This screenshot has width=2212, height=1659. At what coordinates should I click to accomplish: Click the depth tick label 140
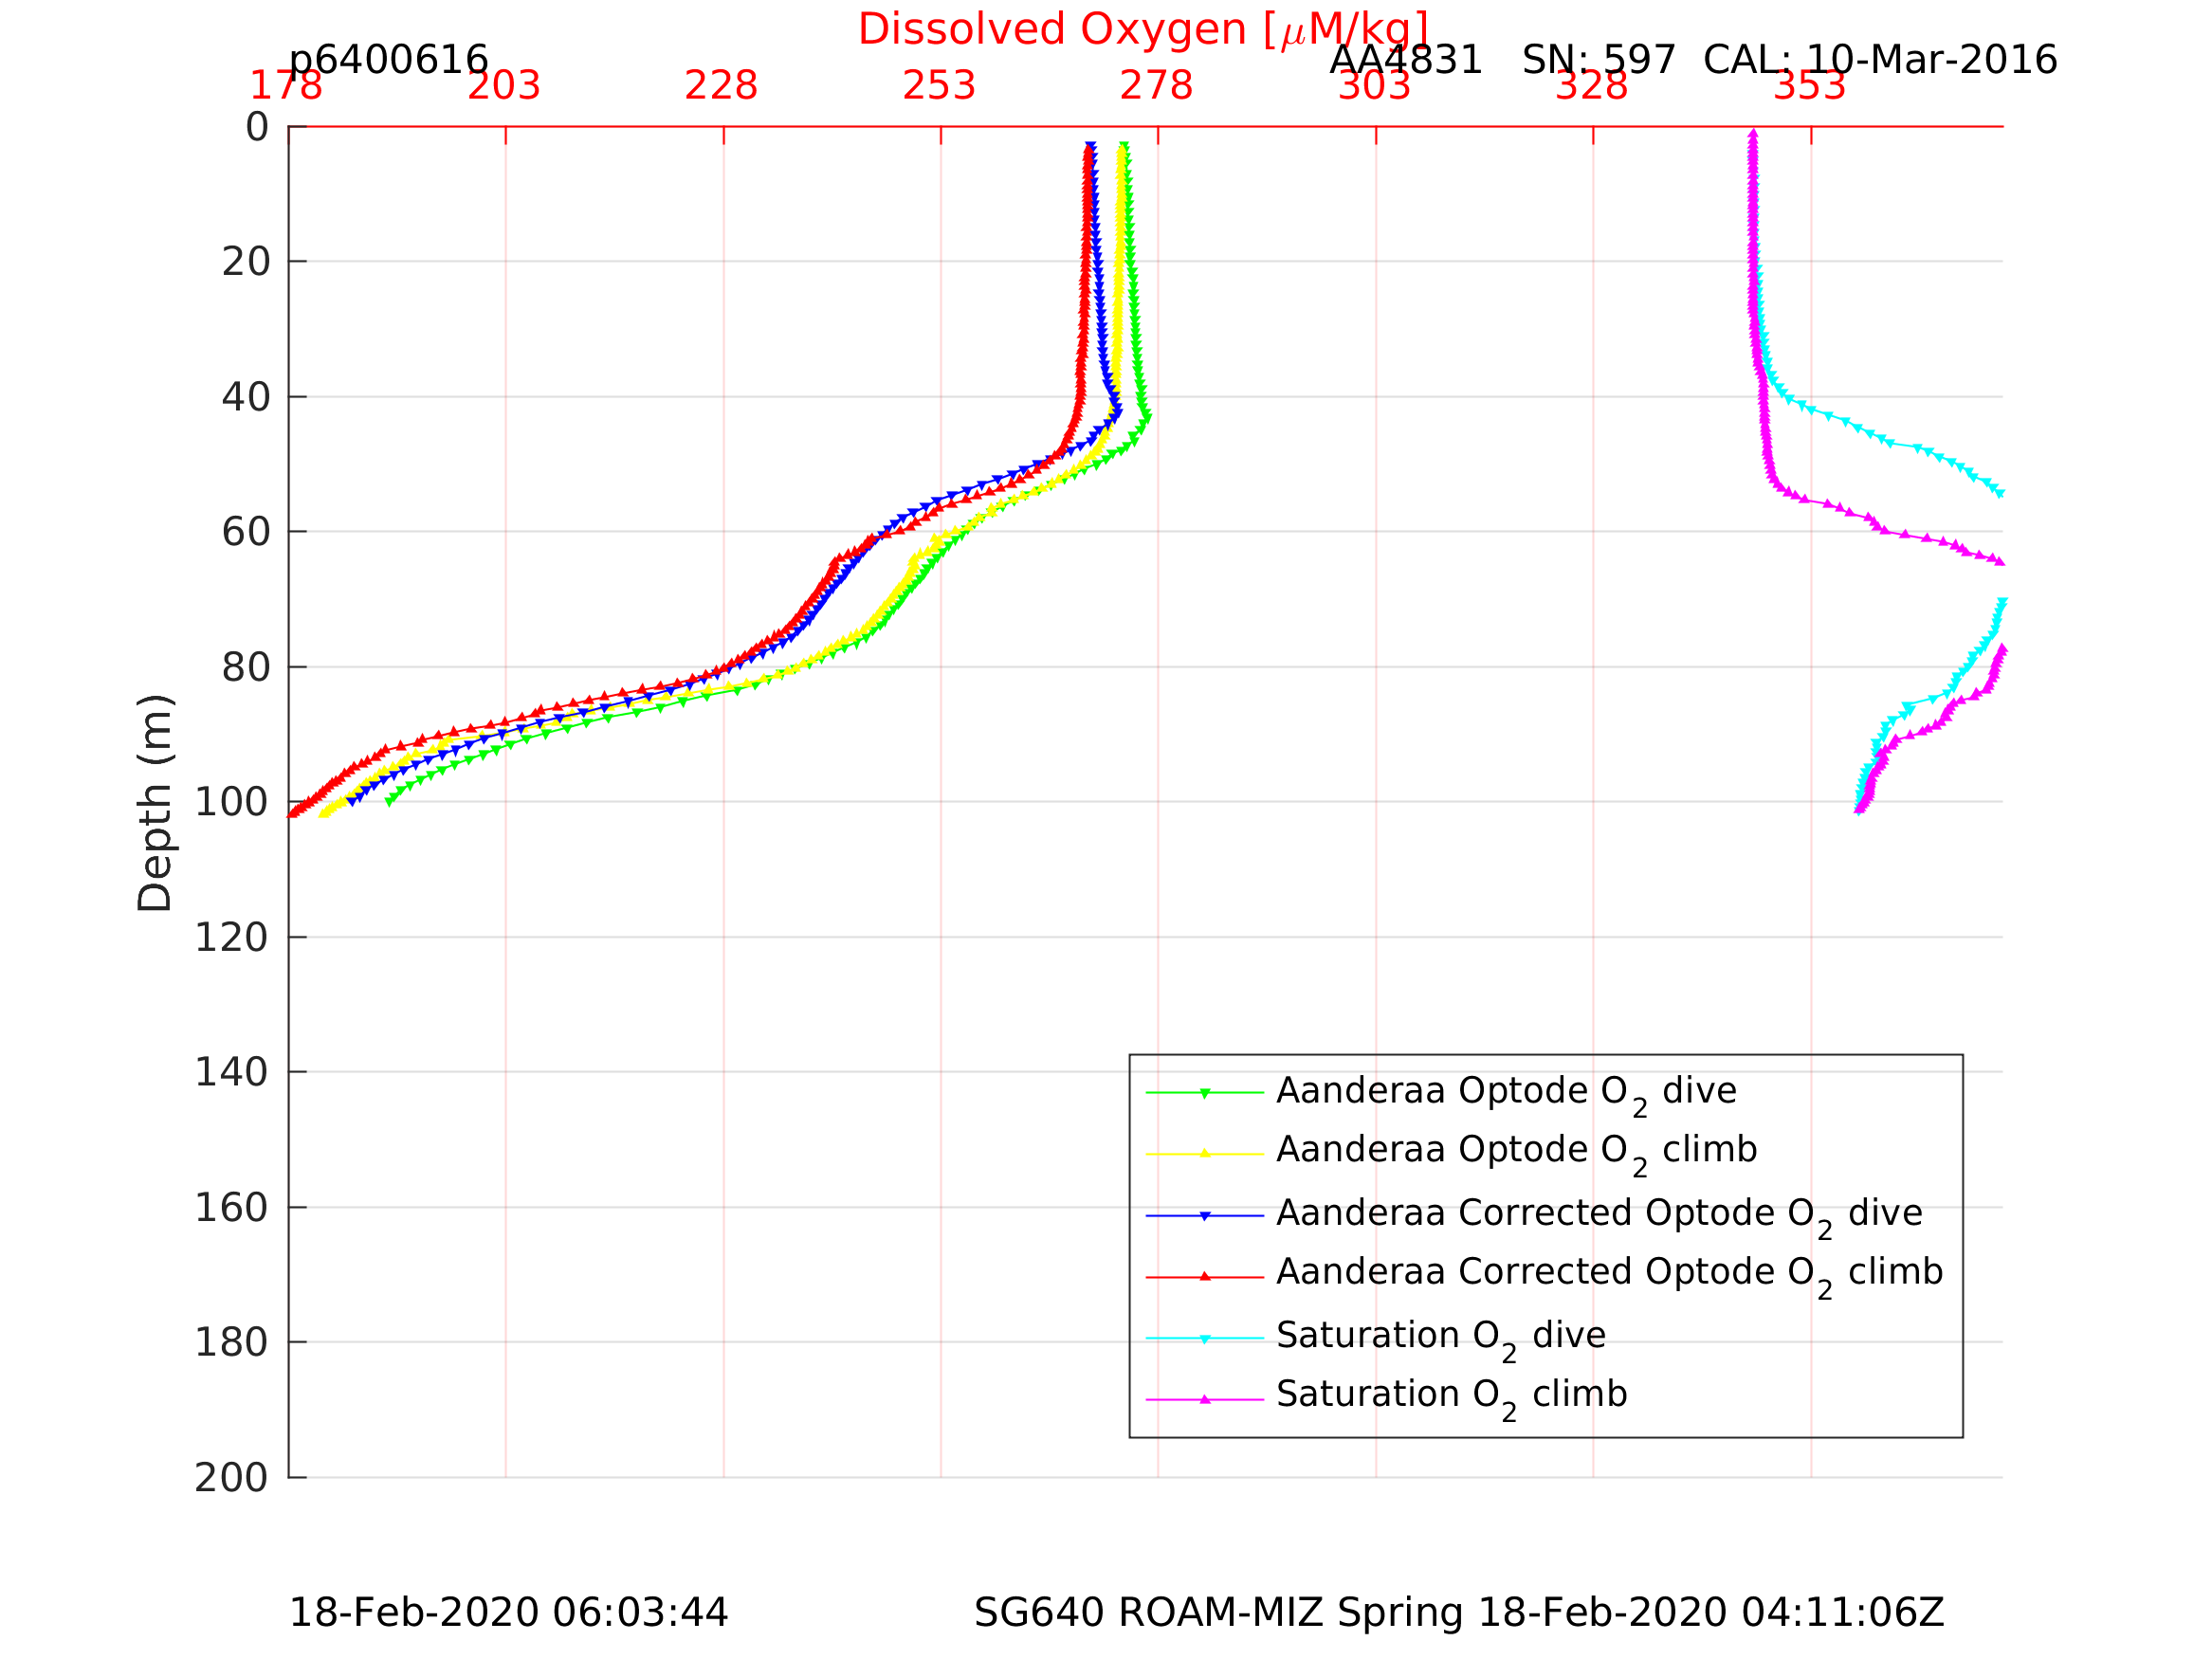click(231, 1072)
